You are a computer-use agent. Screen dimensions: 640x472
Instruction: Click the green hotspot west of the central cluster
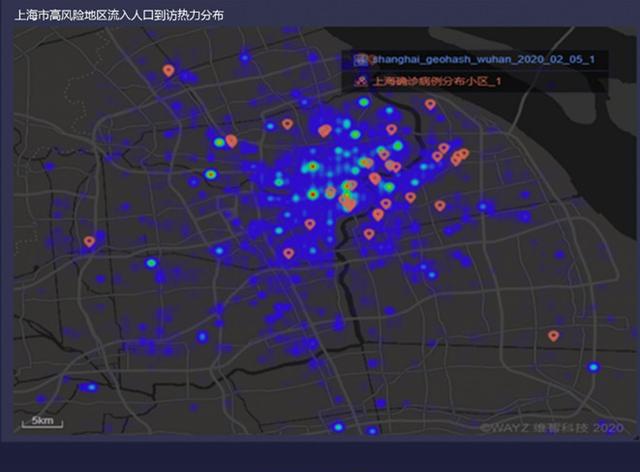tap(211, 175)
